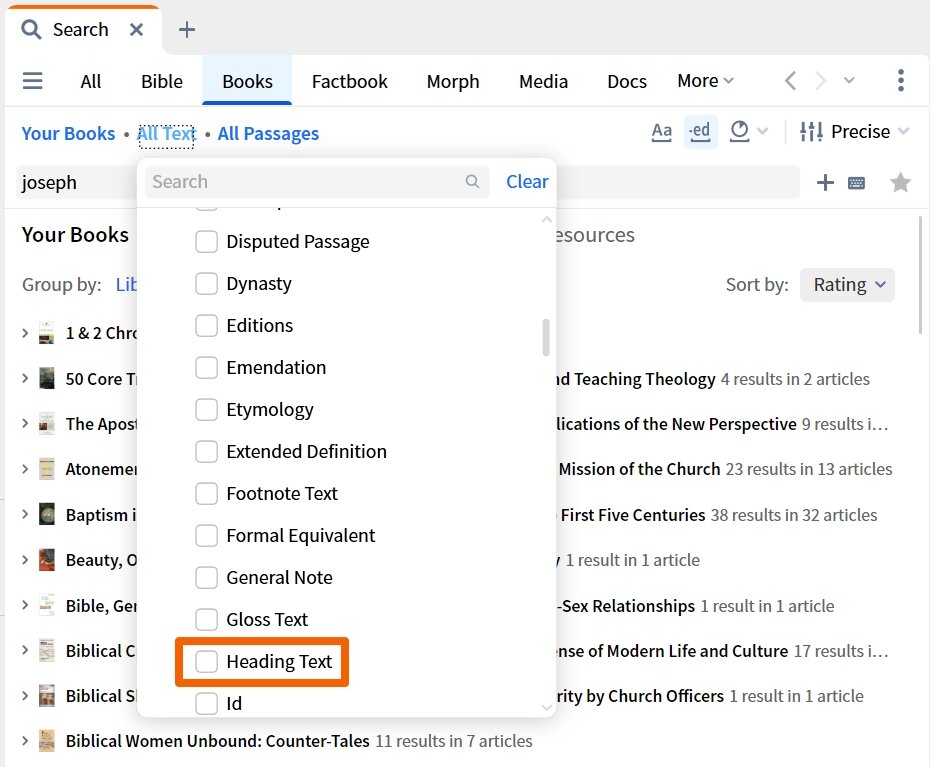Open the on-screen keyboard icon
Viewport: 930px width, 767px height.
856,183
